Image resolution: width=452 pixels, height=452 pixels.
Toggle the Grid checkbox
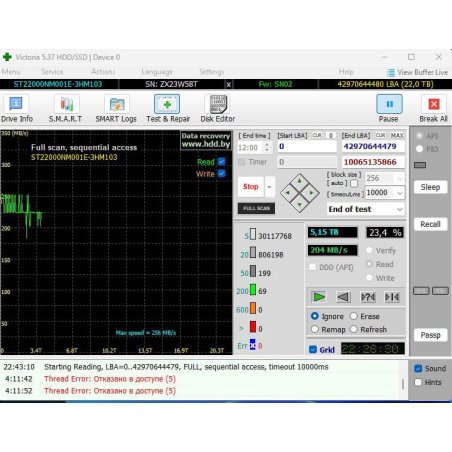313,349
